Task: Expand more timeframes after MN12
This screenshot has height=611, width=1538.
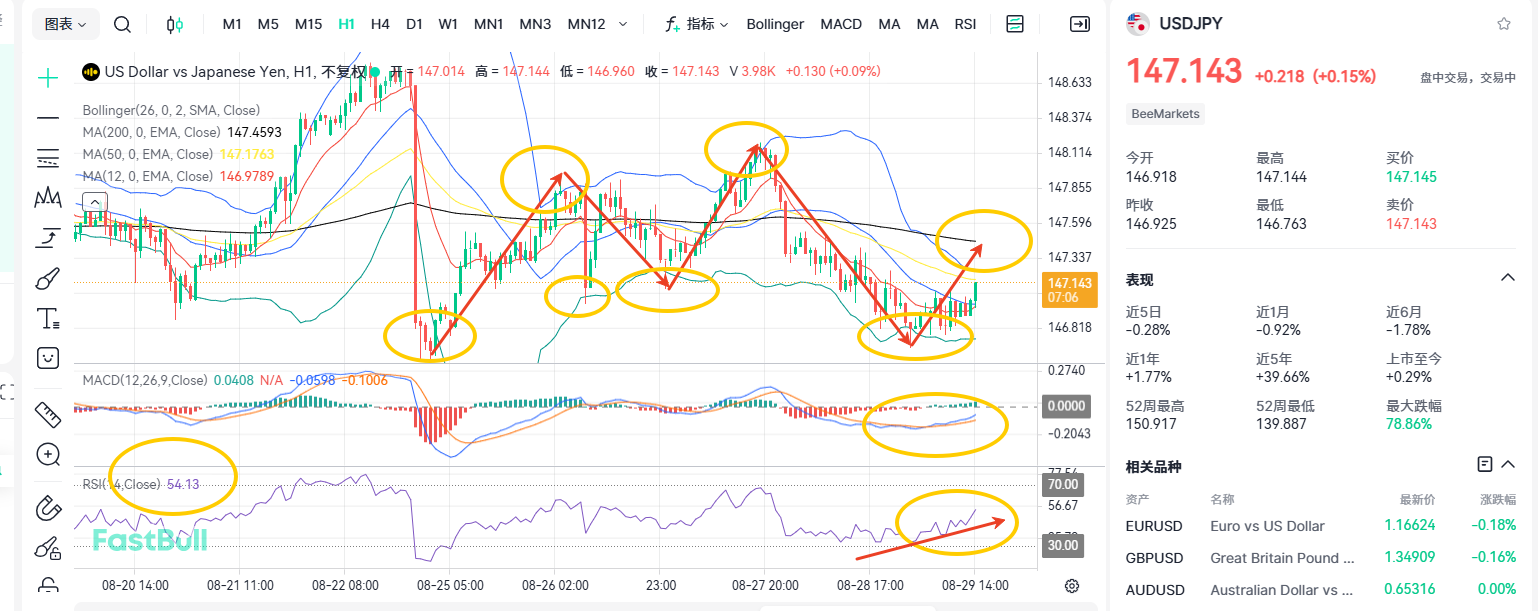Action: [624, 24]
